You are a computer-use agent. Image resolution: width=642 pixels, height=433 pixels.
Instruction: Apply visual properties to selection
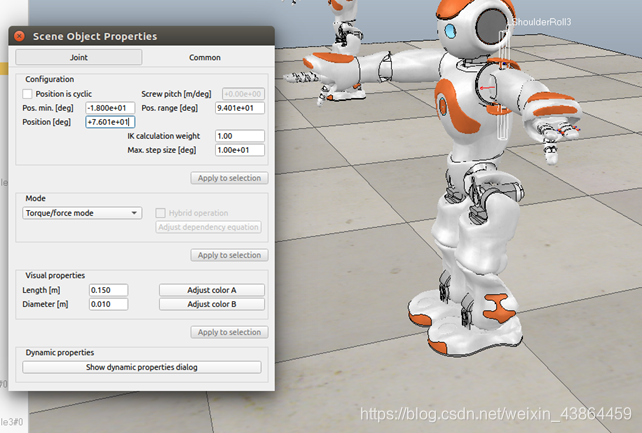pyautogui.click(x=229, y=332)
